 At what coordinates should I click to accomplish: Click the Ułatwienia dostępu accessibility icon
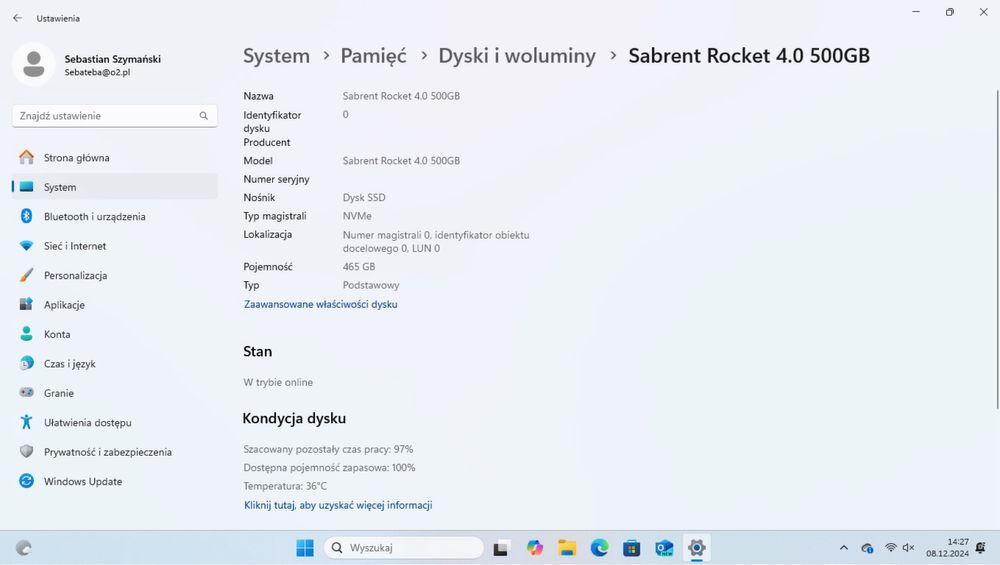click(x=26, y=422)
